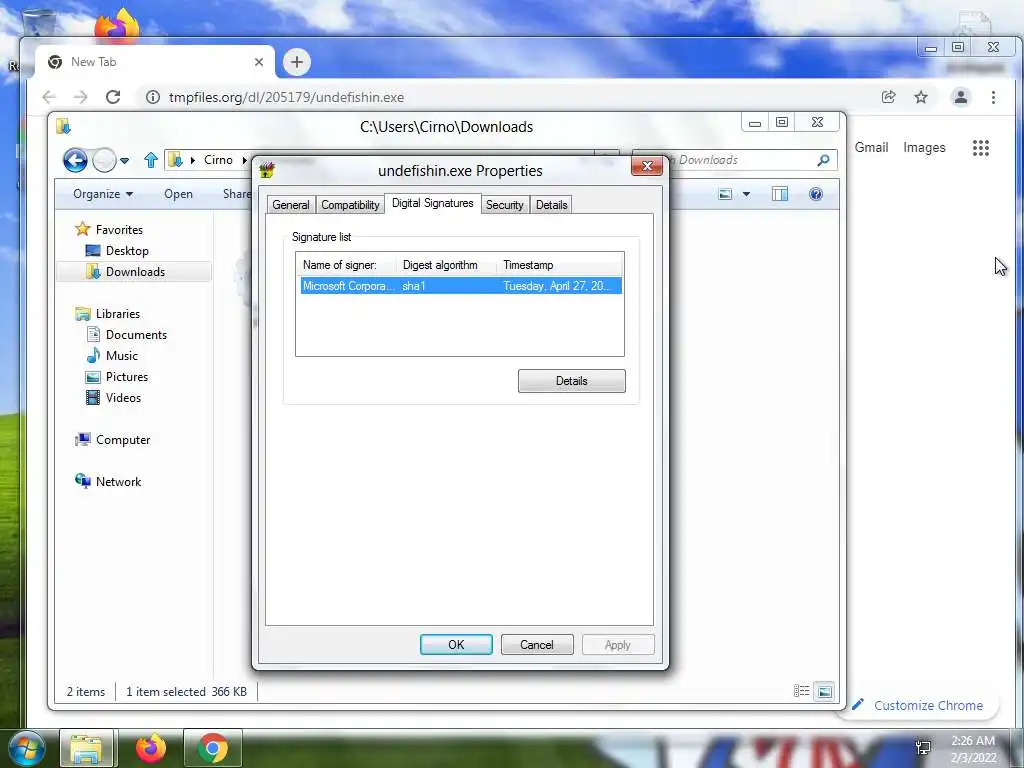The image size is (1024, 768).
Task: Click the Explorer search magnifier icon
Action: [x=824, y=160]
